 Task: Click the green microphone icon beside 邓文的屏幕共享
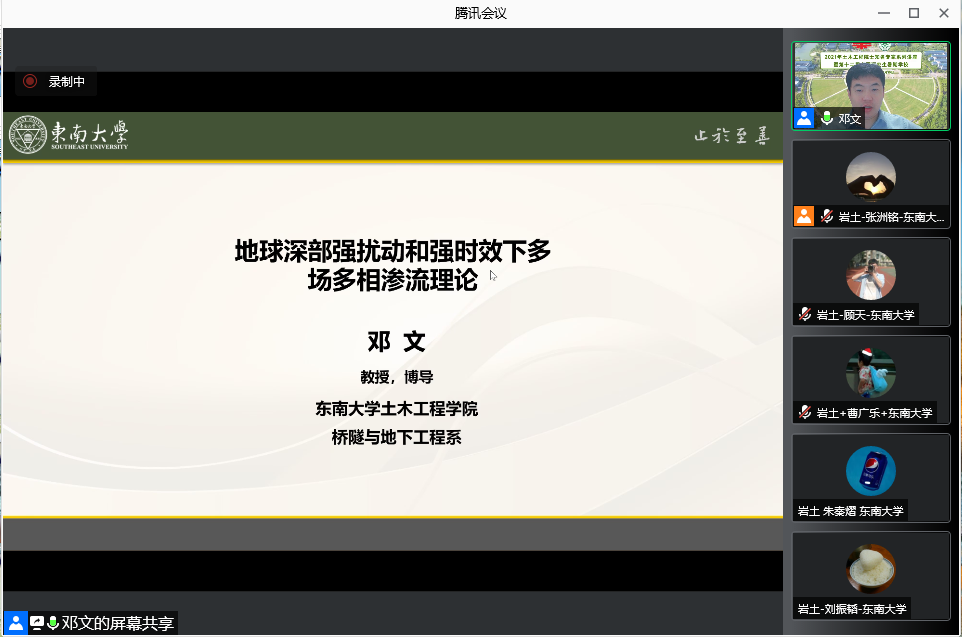[52, 623]
